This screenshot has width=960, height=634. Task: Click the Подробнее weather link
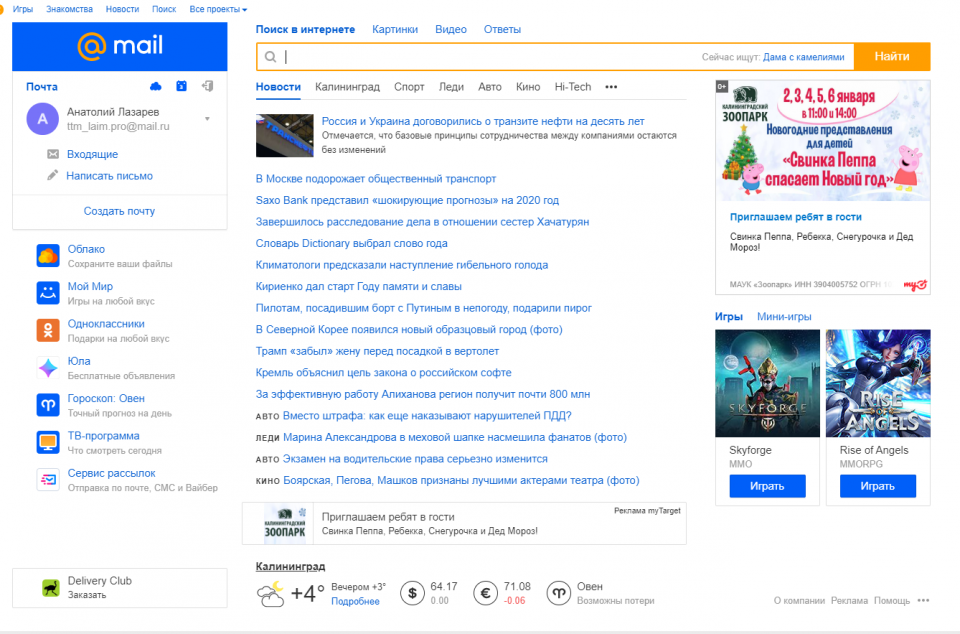(x=355, y=602)
